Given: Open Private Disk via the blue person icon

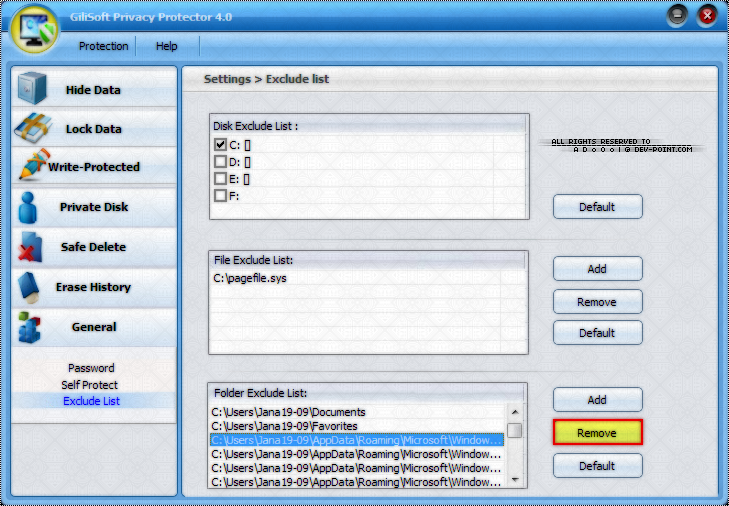Looking at the screenshot, I should pos(28,207).
